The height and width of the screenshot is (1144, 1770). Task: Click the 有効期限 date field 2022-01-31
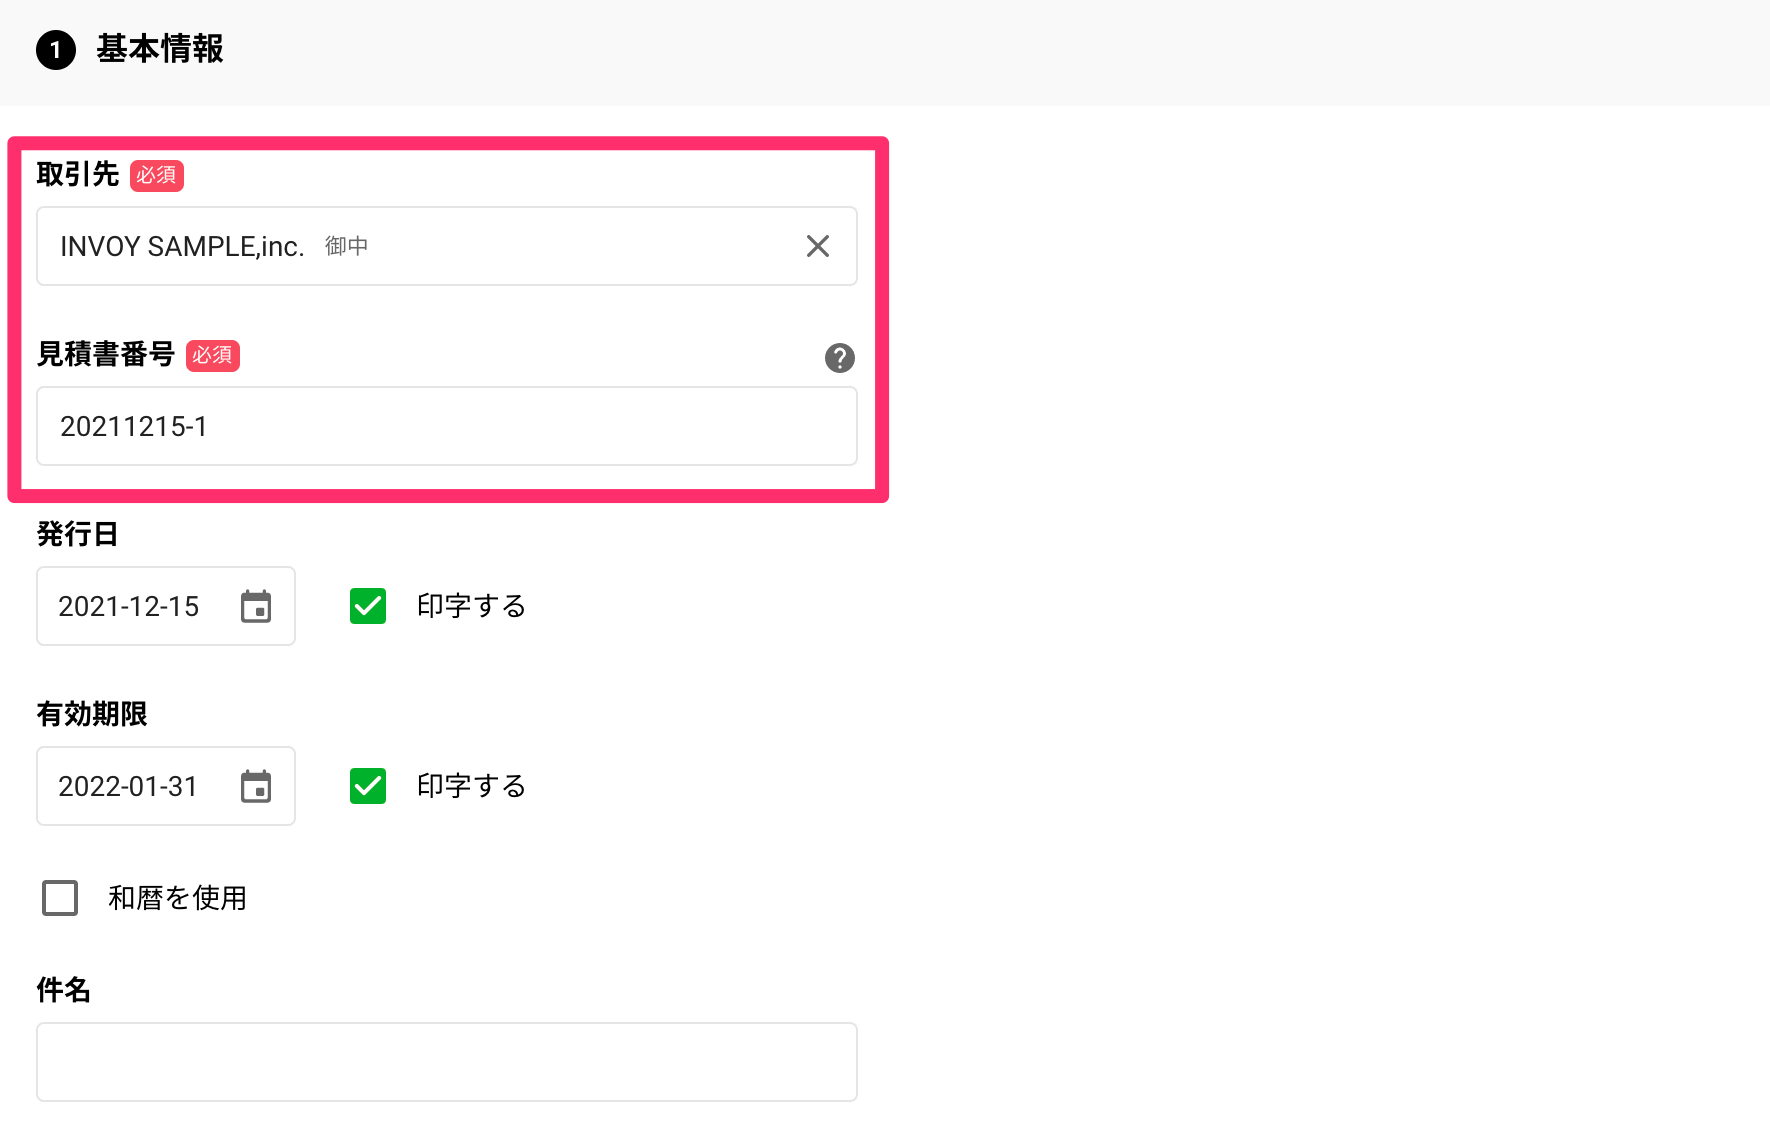tap(166, 786)
